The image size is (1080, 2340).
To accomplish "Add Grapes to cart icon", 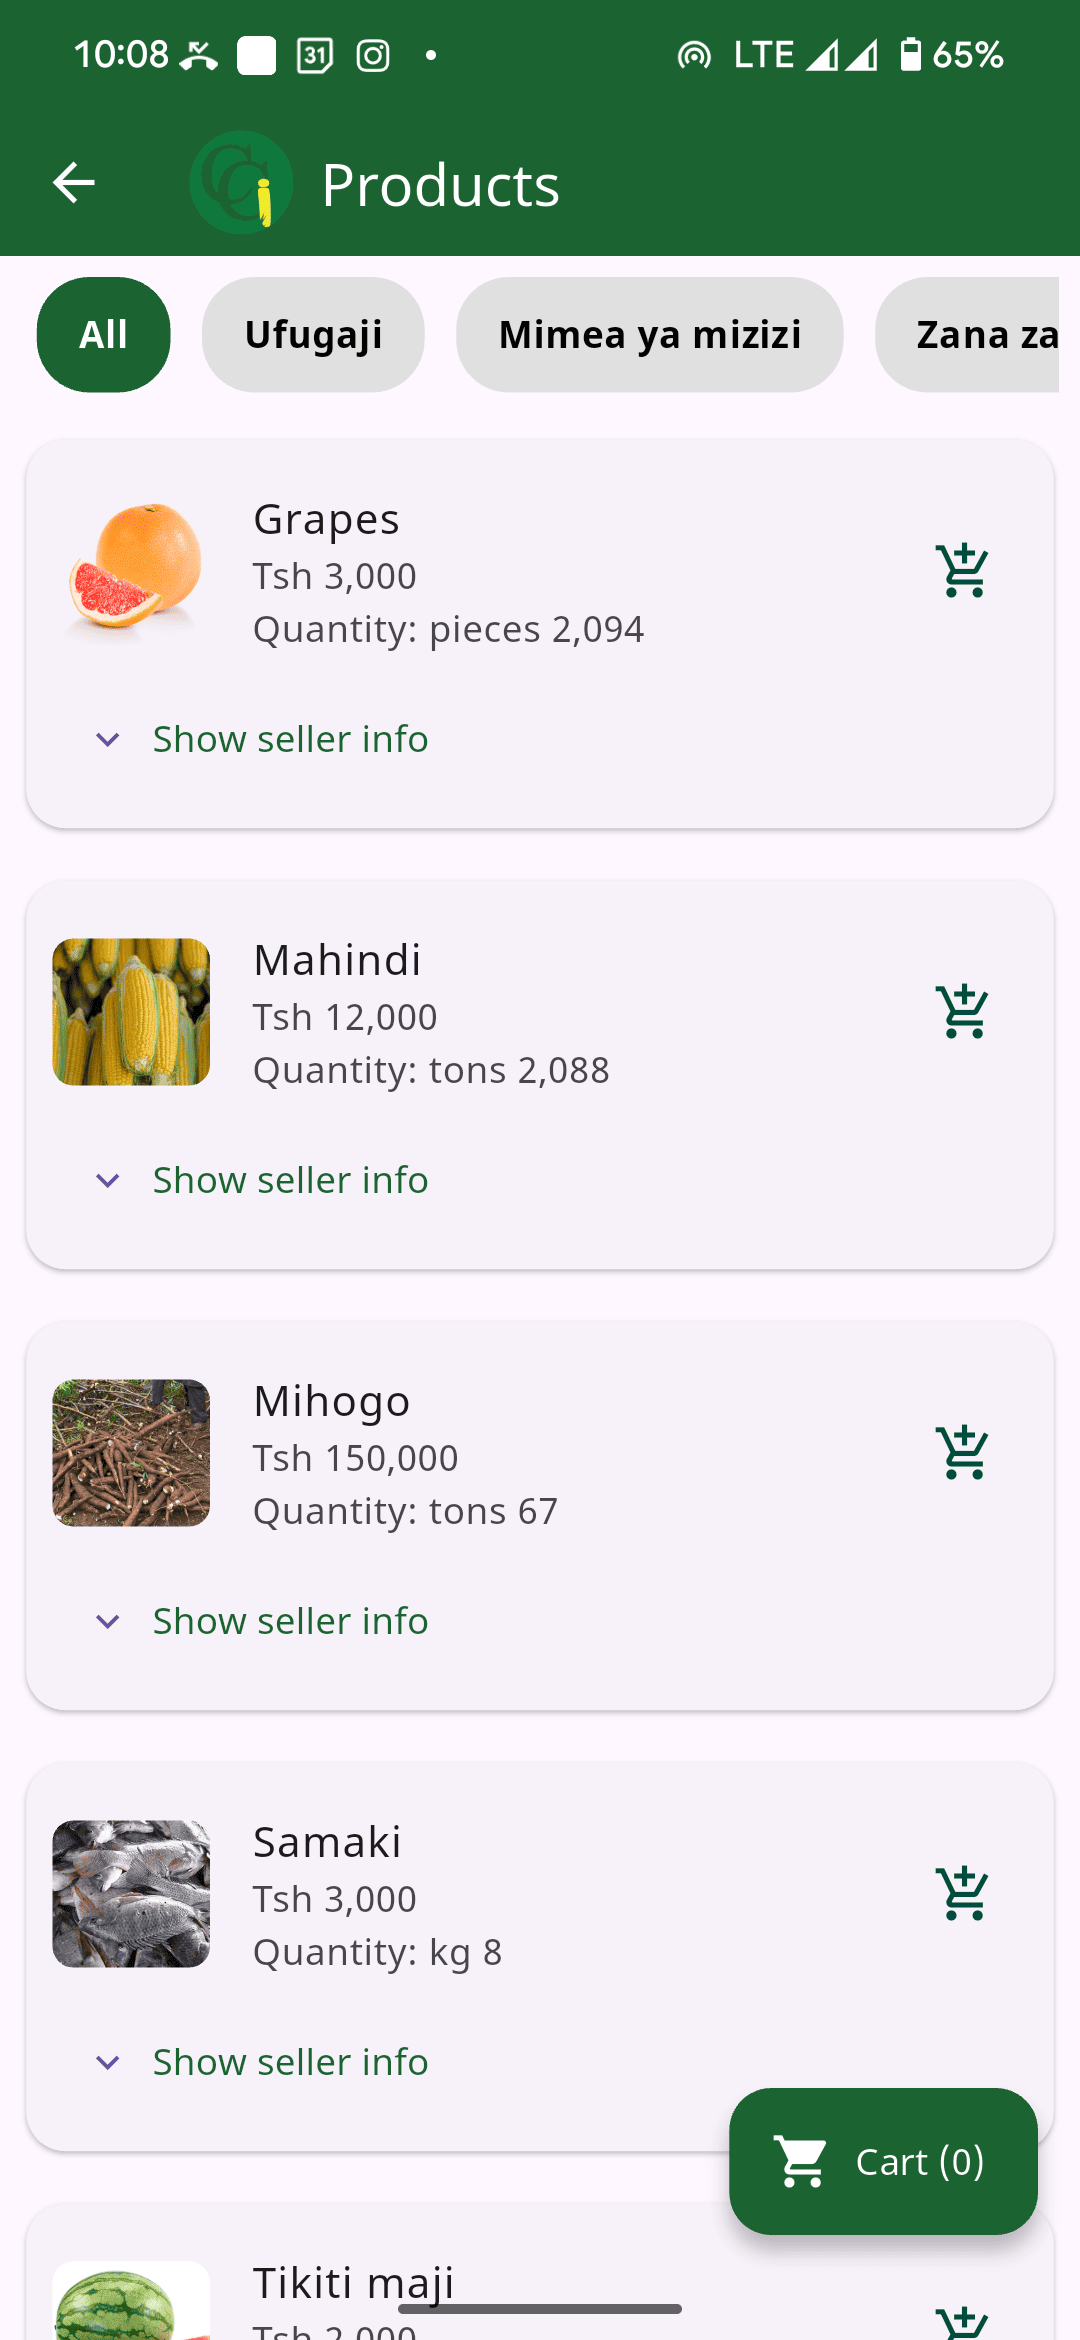I will point(962,571).
